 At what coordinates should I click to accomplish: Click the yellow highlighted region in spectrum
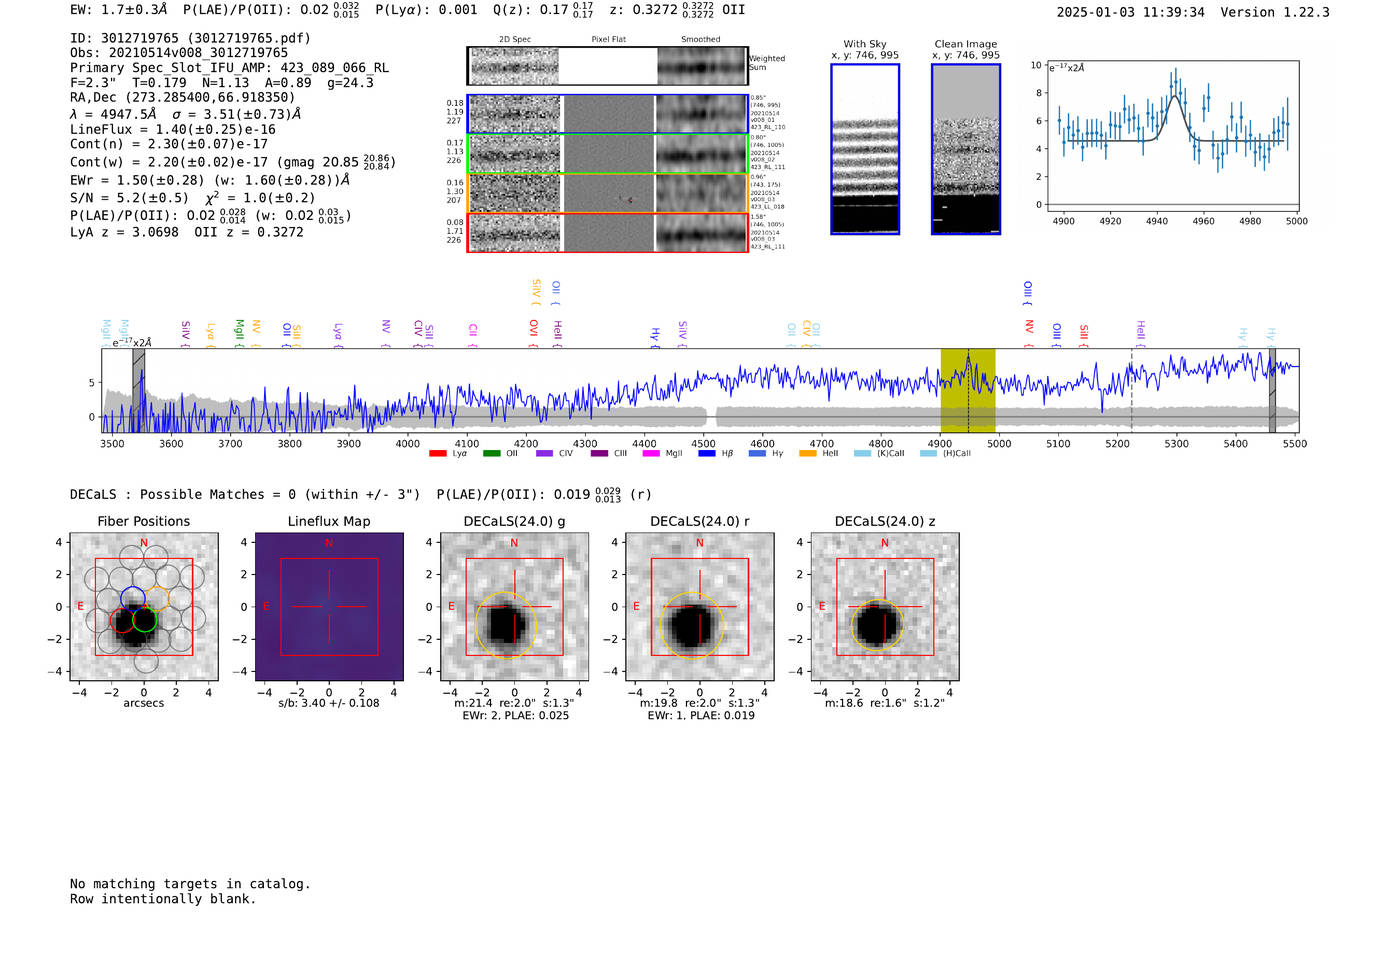968,390
